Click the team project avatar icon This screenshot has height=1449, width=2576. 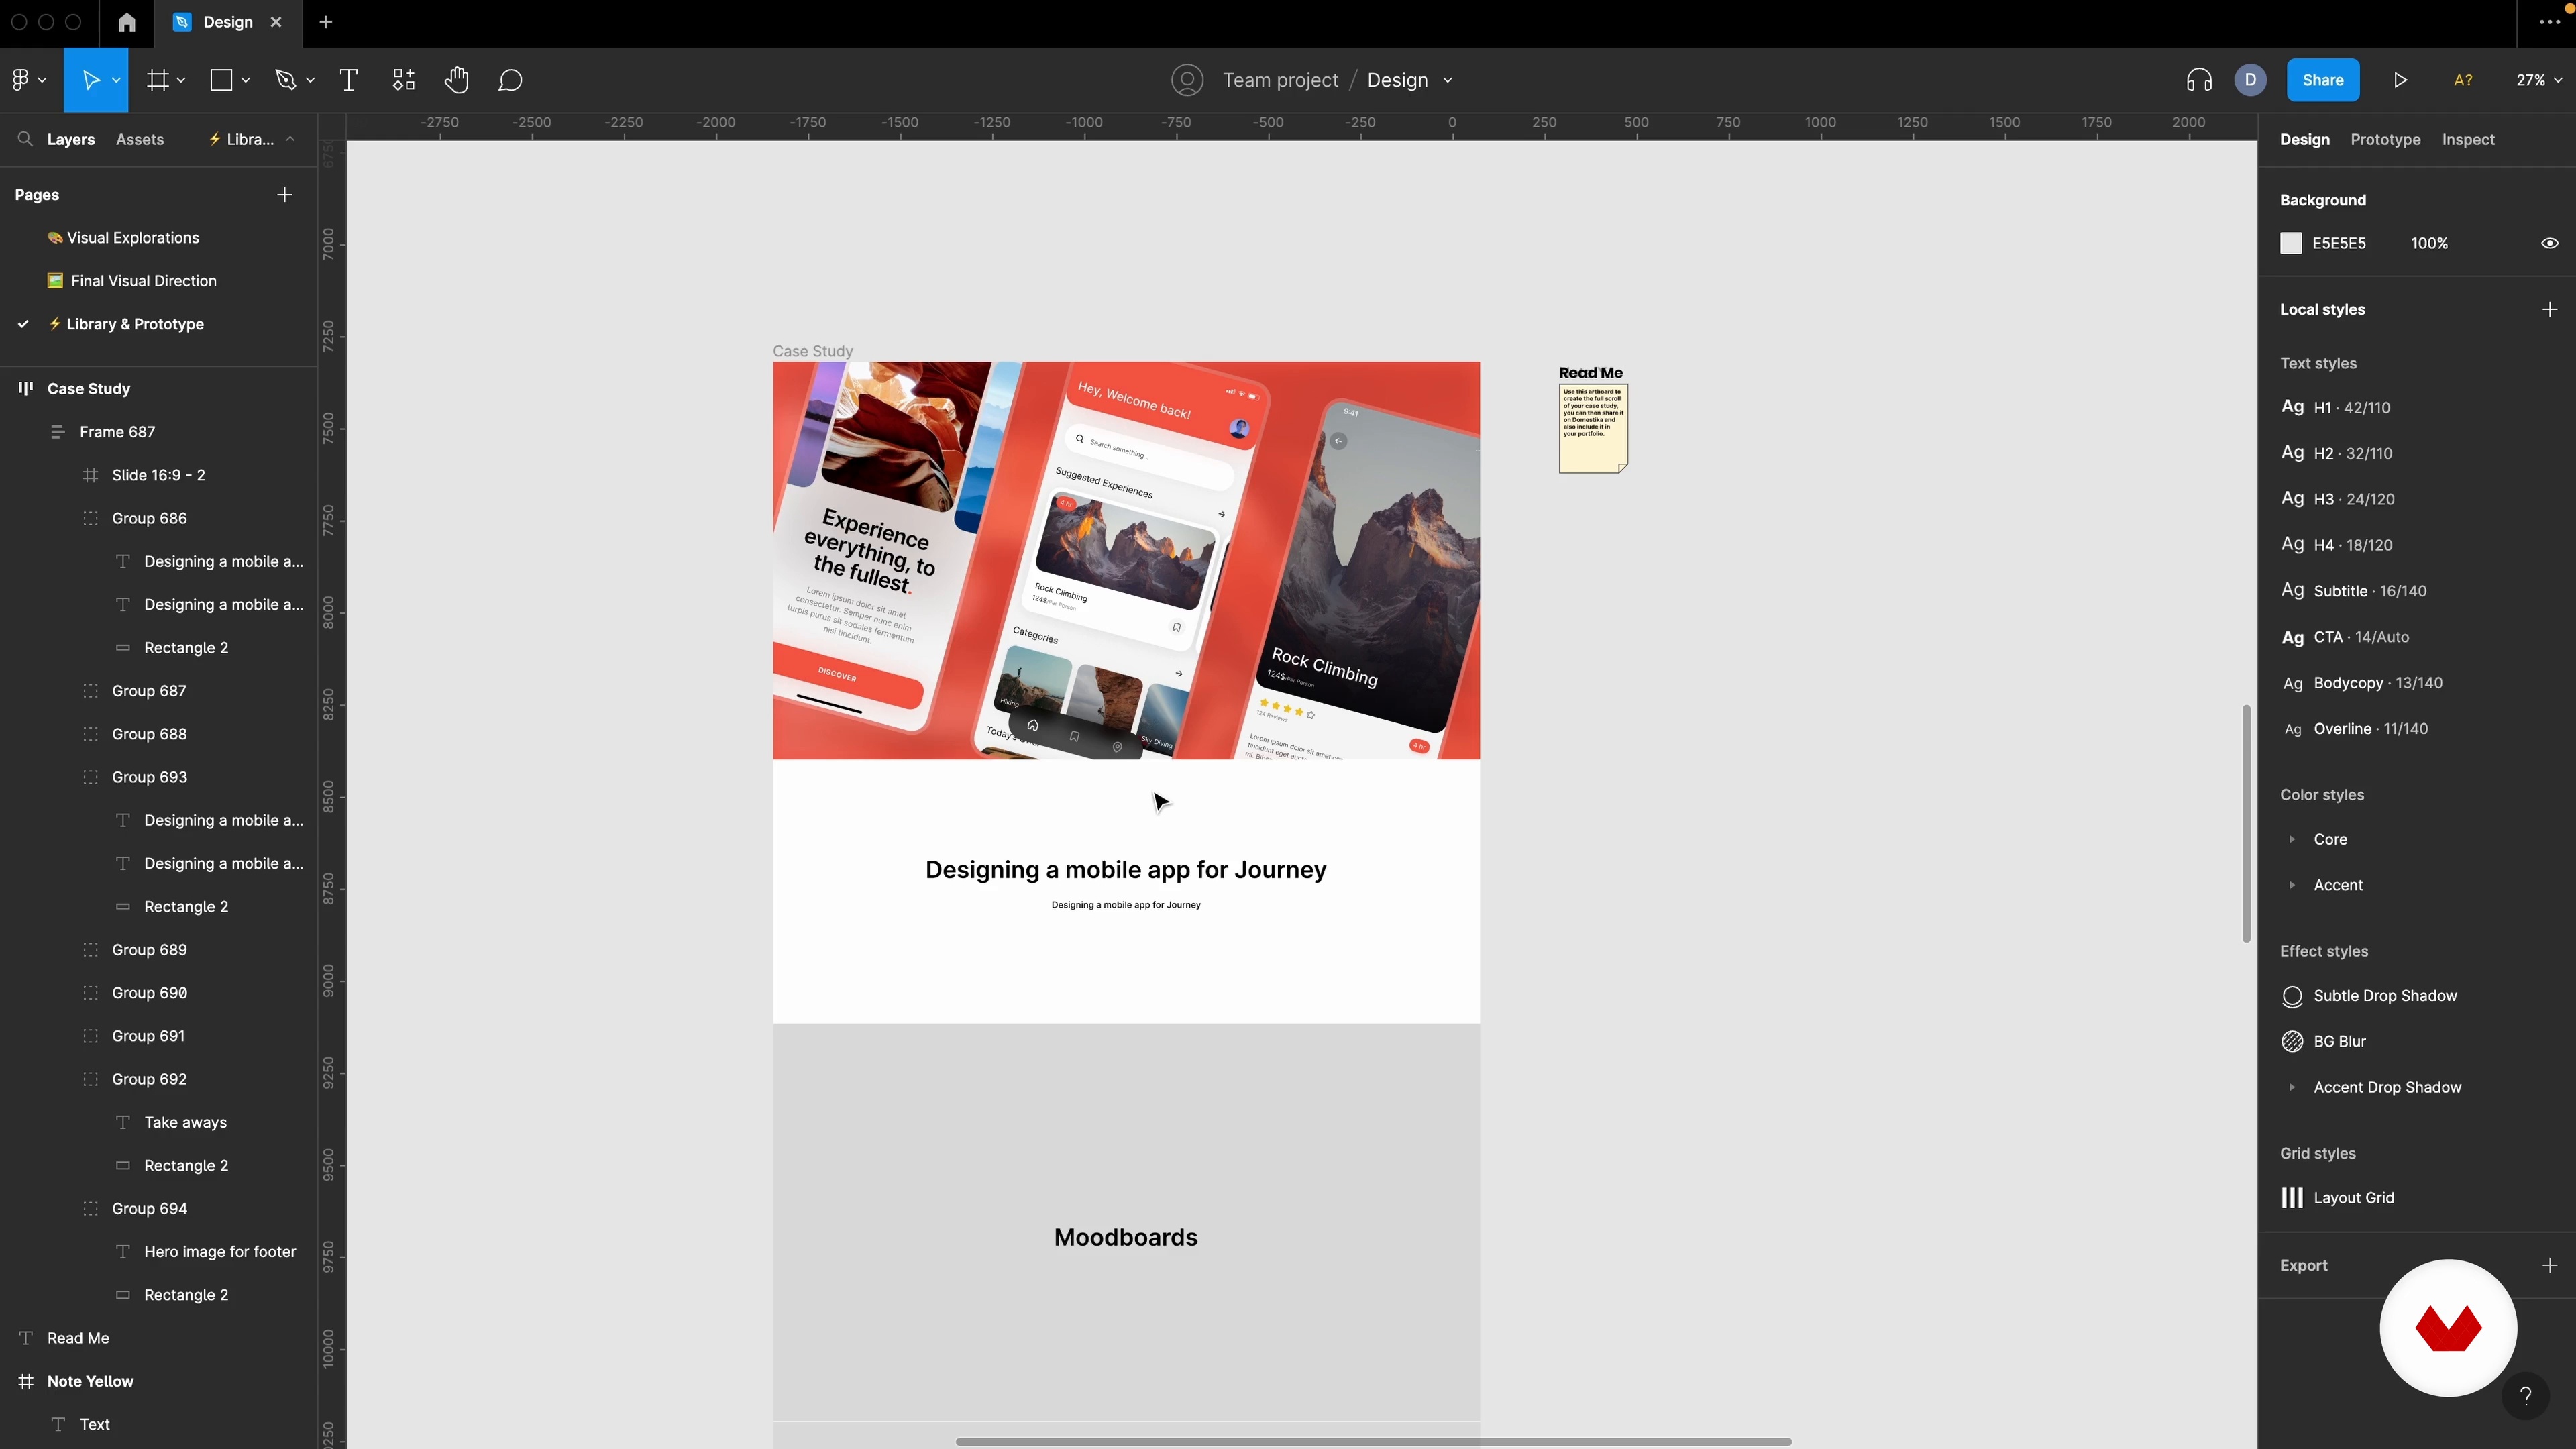[x=1187, y=80]
